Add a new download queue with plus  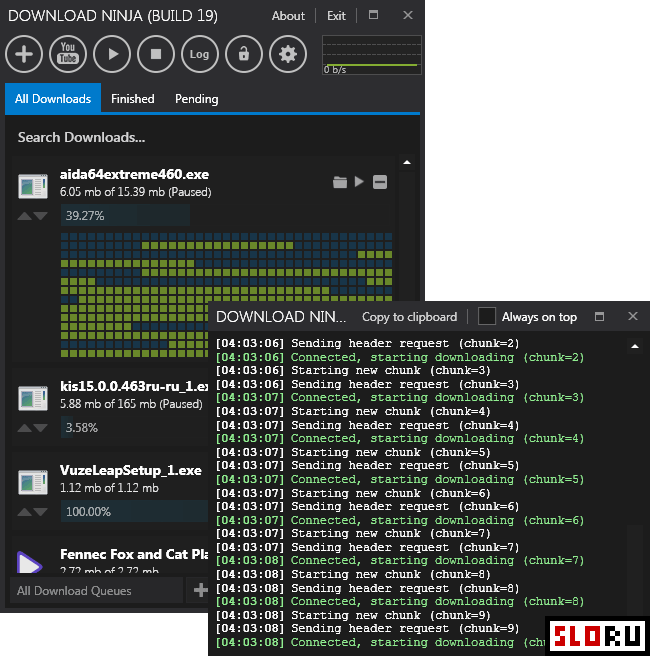click(x=200, y=590)
